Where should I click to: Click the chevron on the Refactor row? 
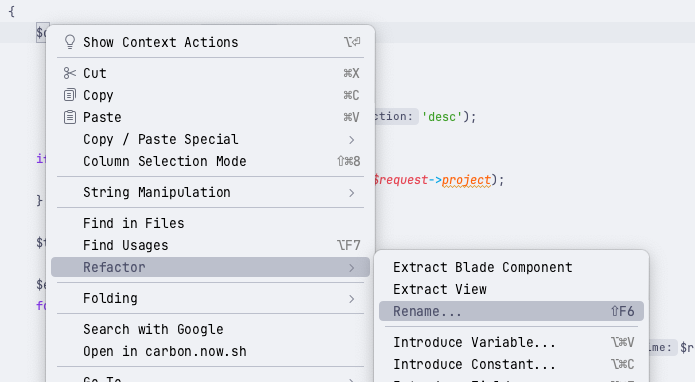pyautogui.click(x=351, y=268)
